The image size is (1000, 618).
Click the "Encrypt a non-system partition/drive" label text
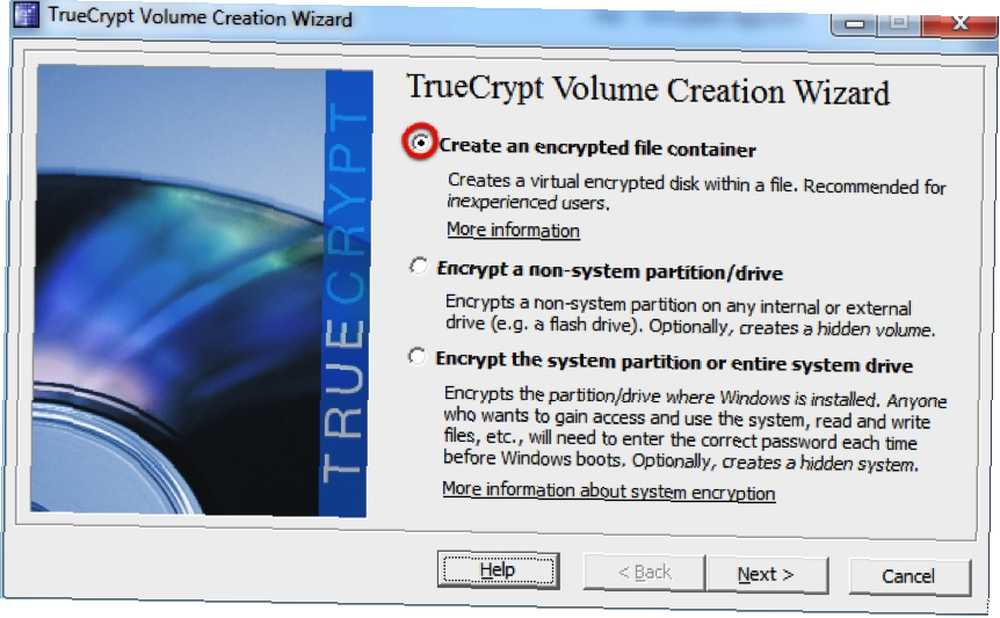(610, 271)
